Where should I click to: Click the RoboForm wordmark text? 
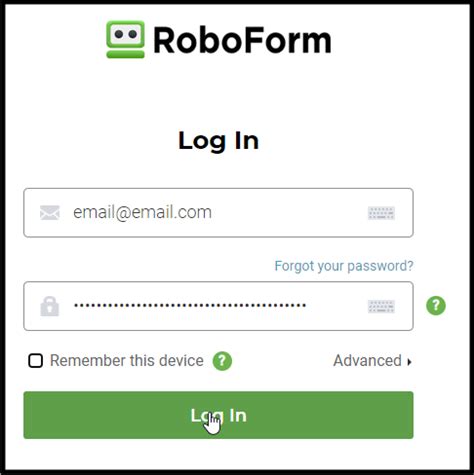[x=242, y=40]
